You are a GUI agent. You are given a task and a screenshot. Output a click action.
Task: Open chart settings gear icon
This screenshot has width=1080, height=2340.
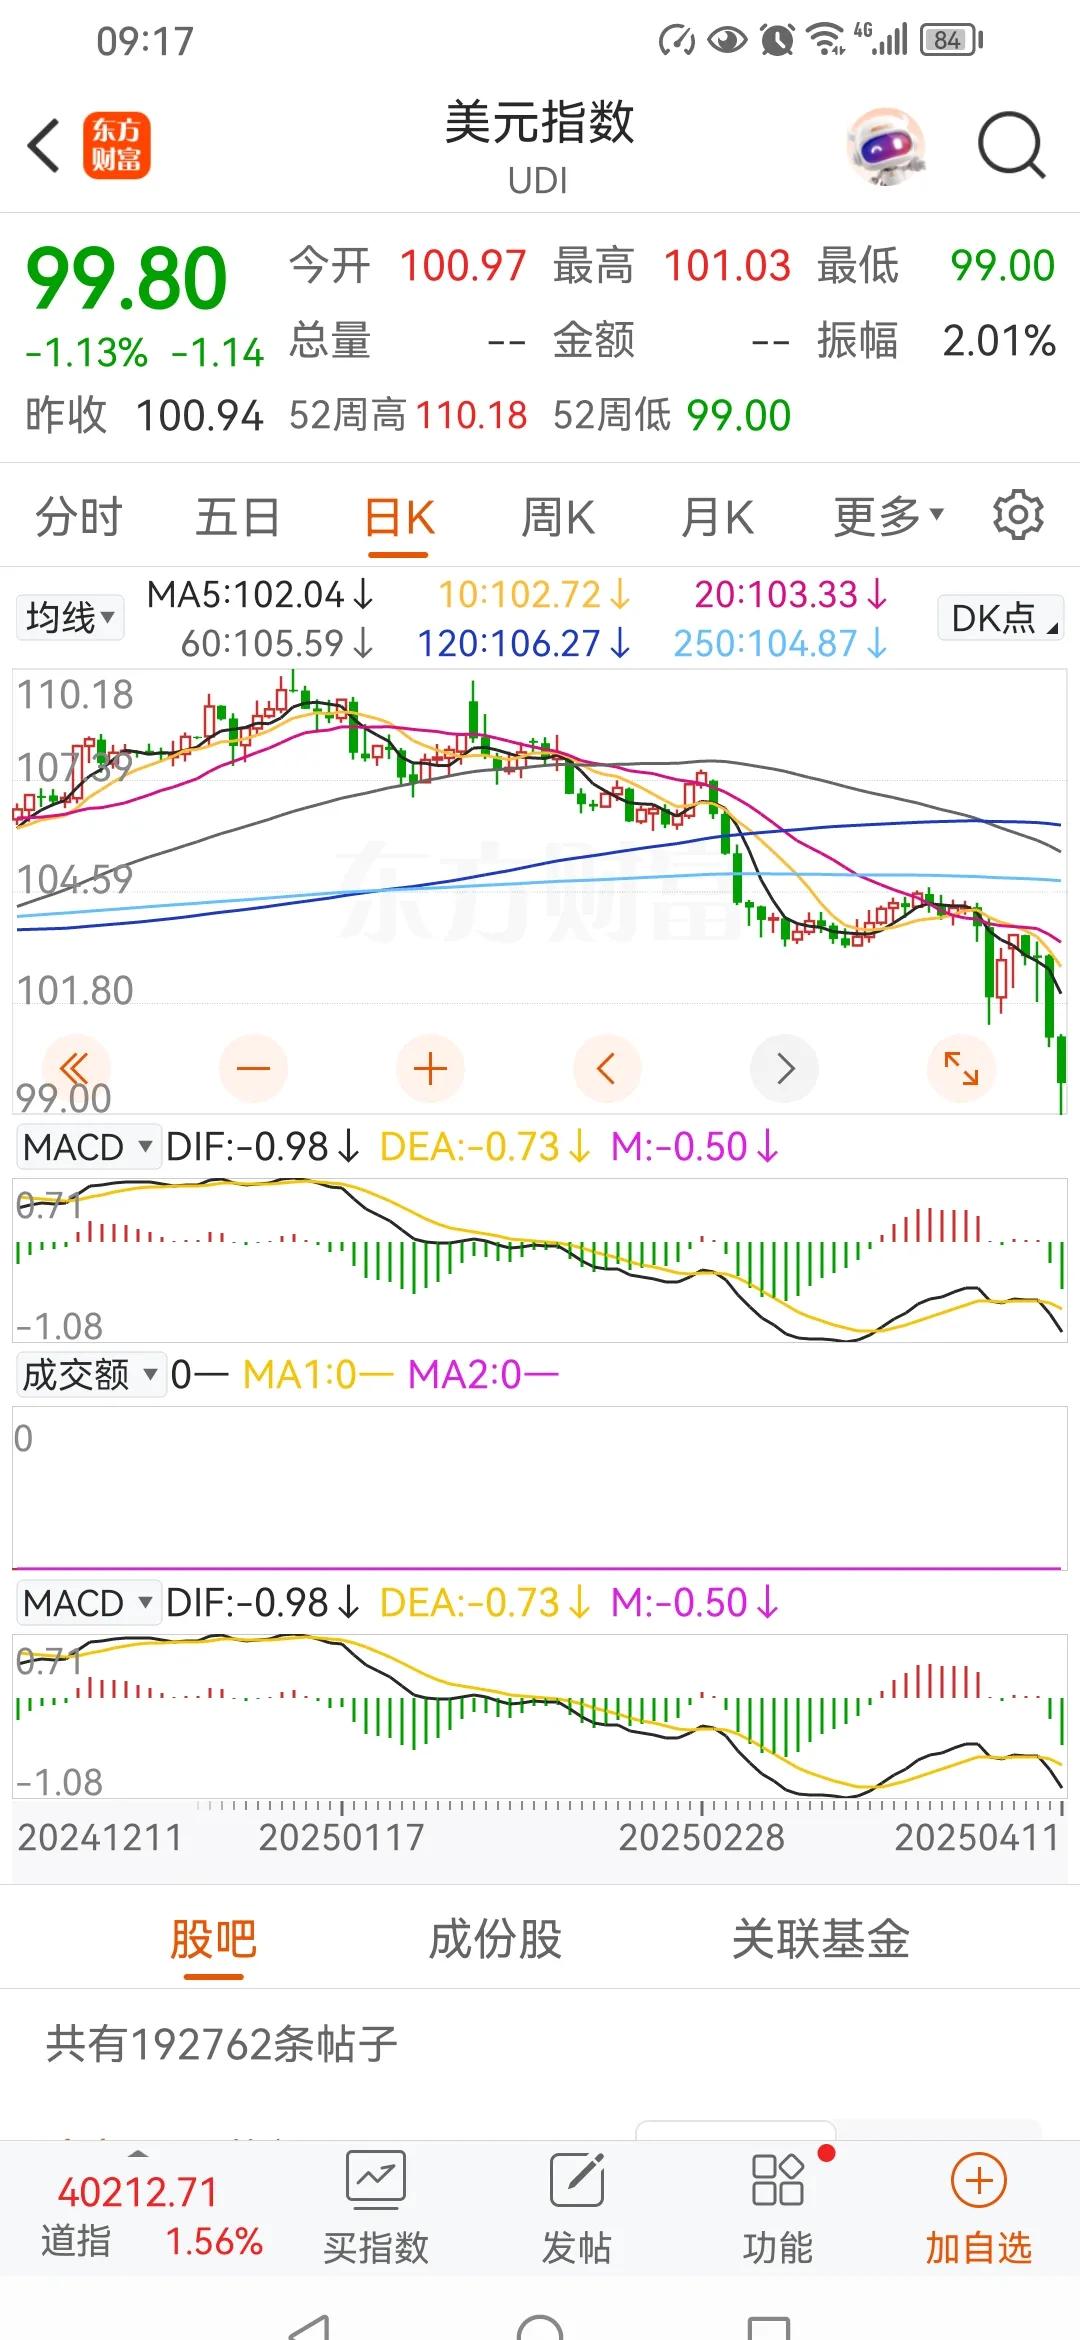click(x=1017, y=516)
